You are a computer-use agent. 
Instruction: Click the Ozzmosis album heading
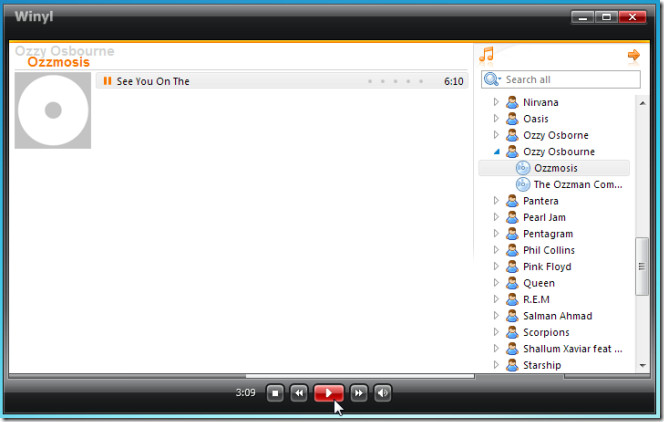point(58,62)
